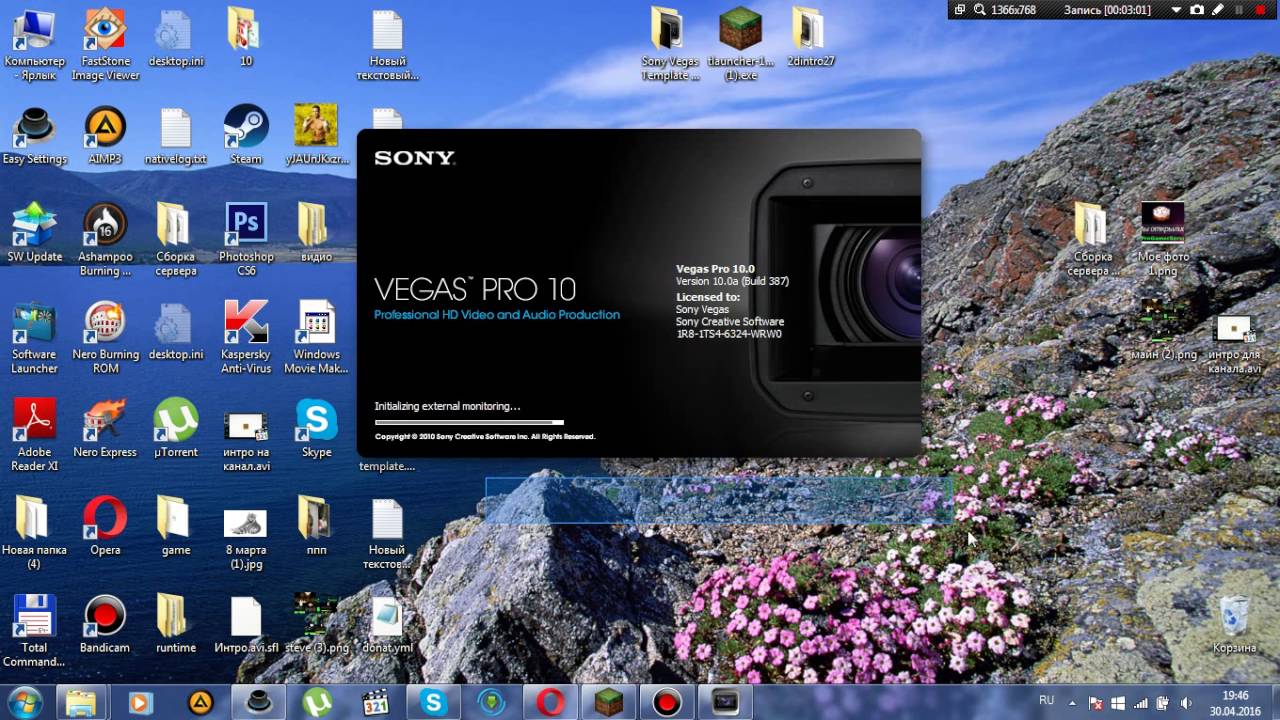
Task: Select the steve (3).png image file
Action: coord(316,625)
